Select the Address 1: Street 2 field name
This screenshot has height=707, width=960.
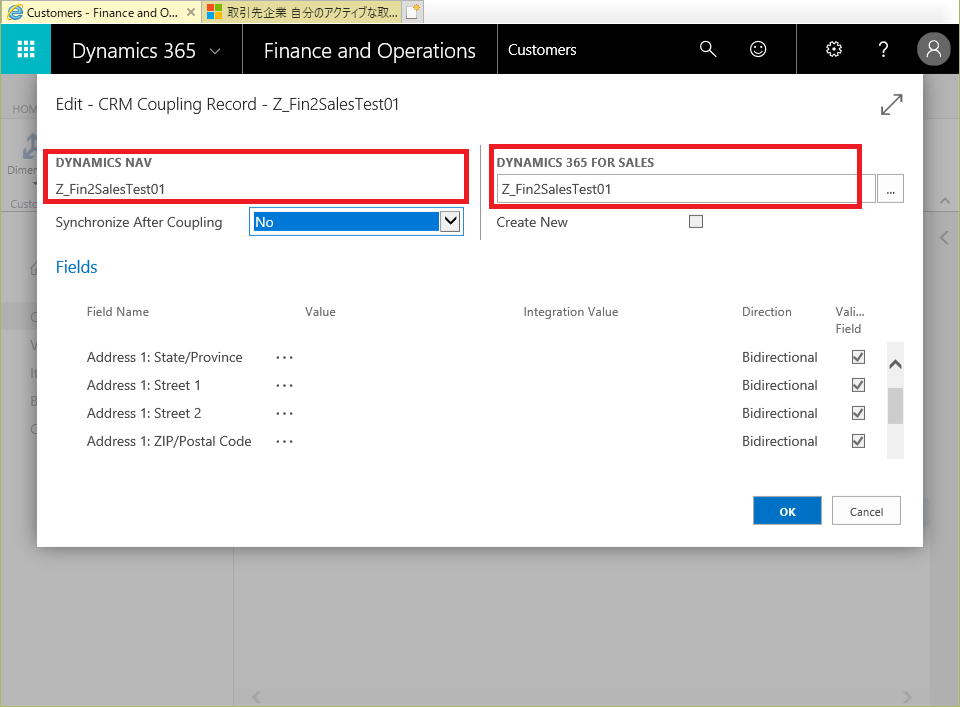[x=144, y=413]
